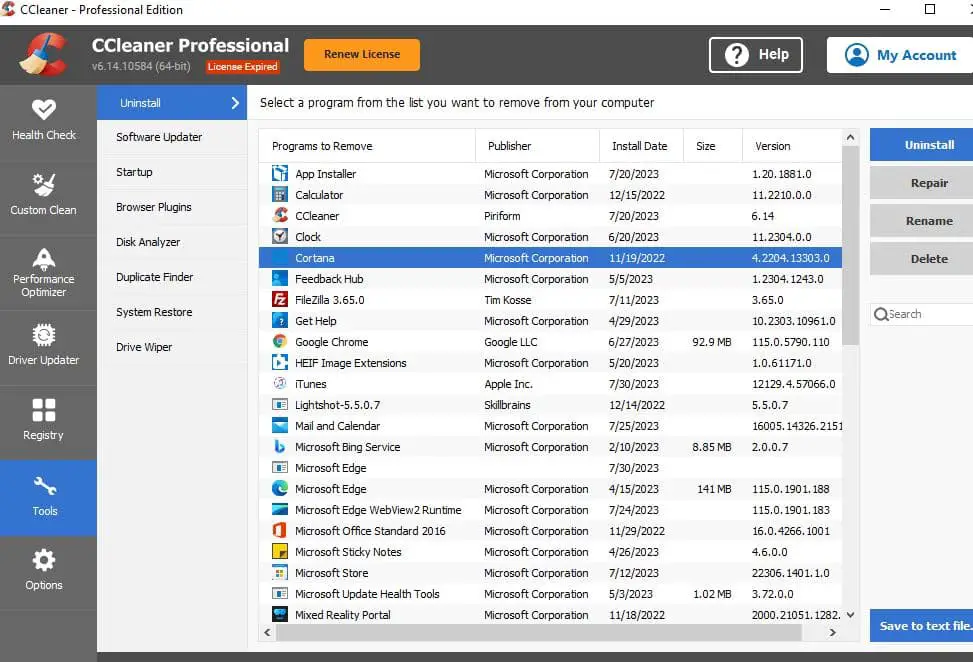Click the search magnifier icon

tap(881, 314)
